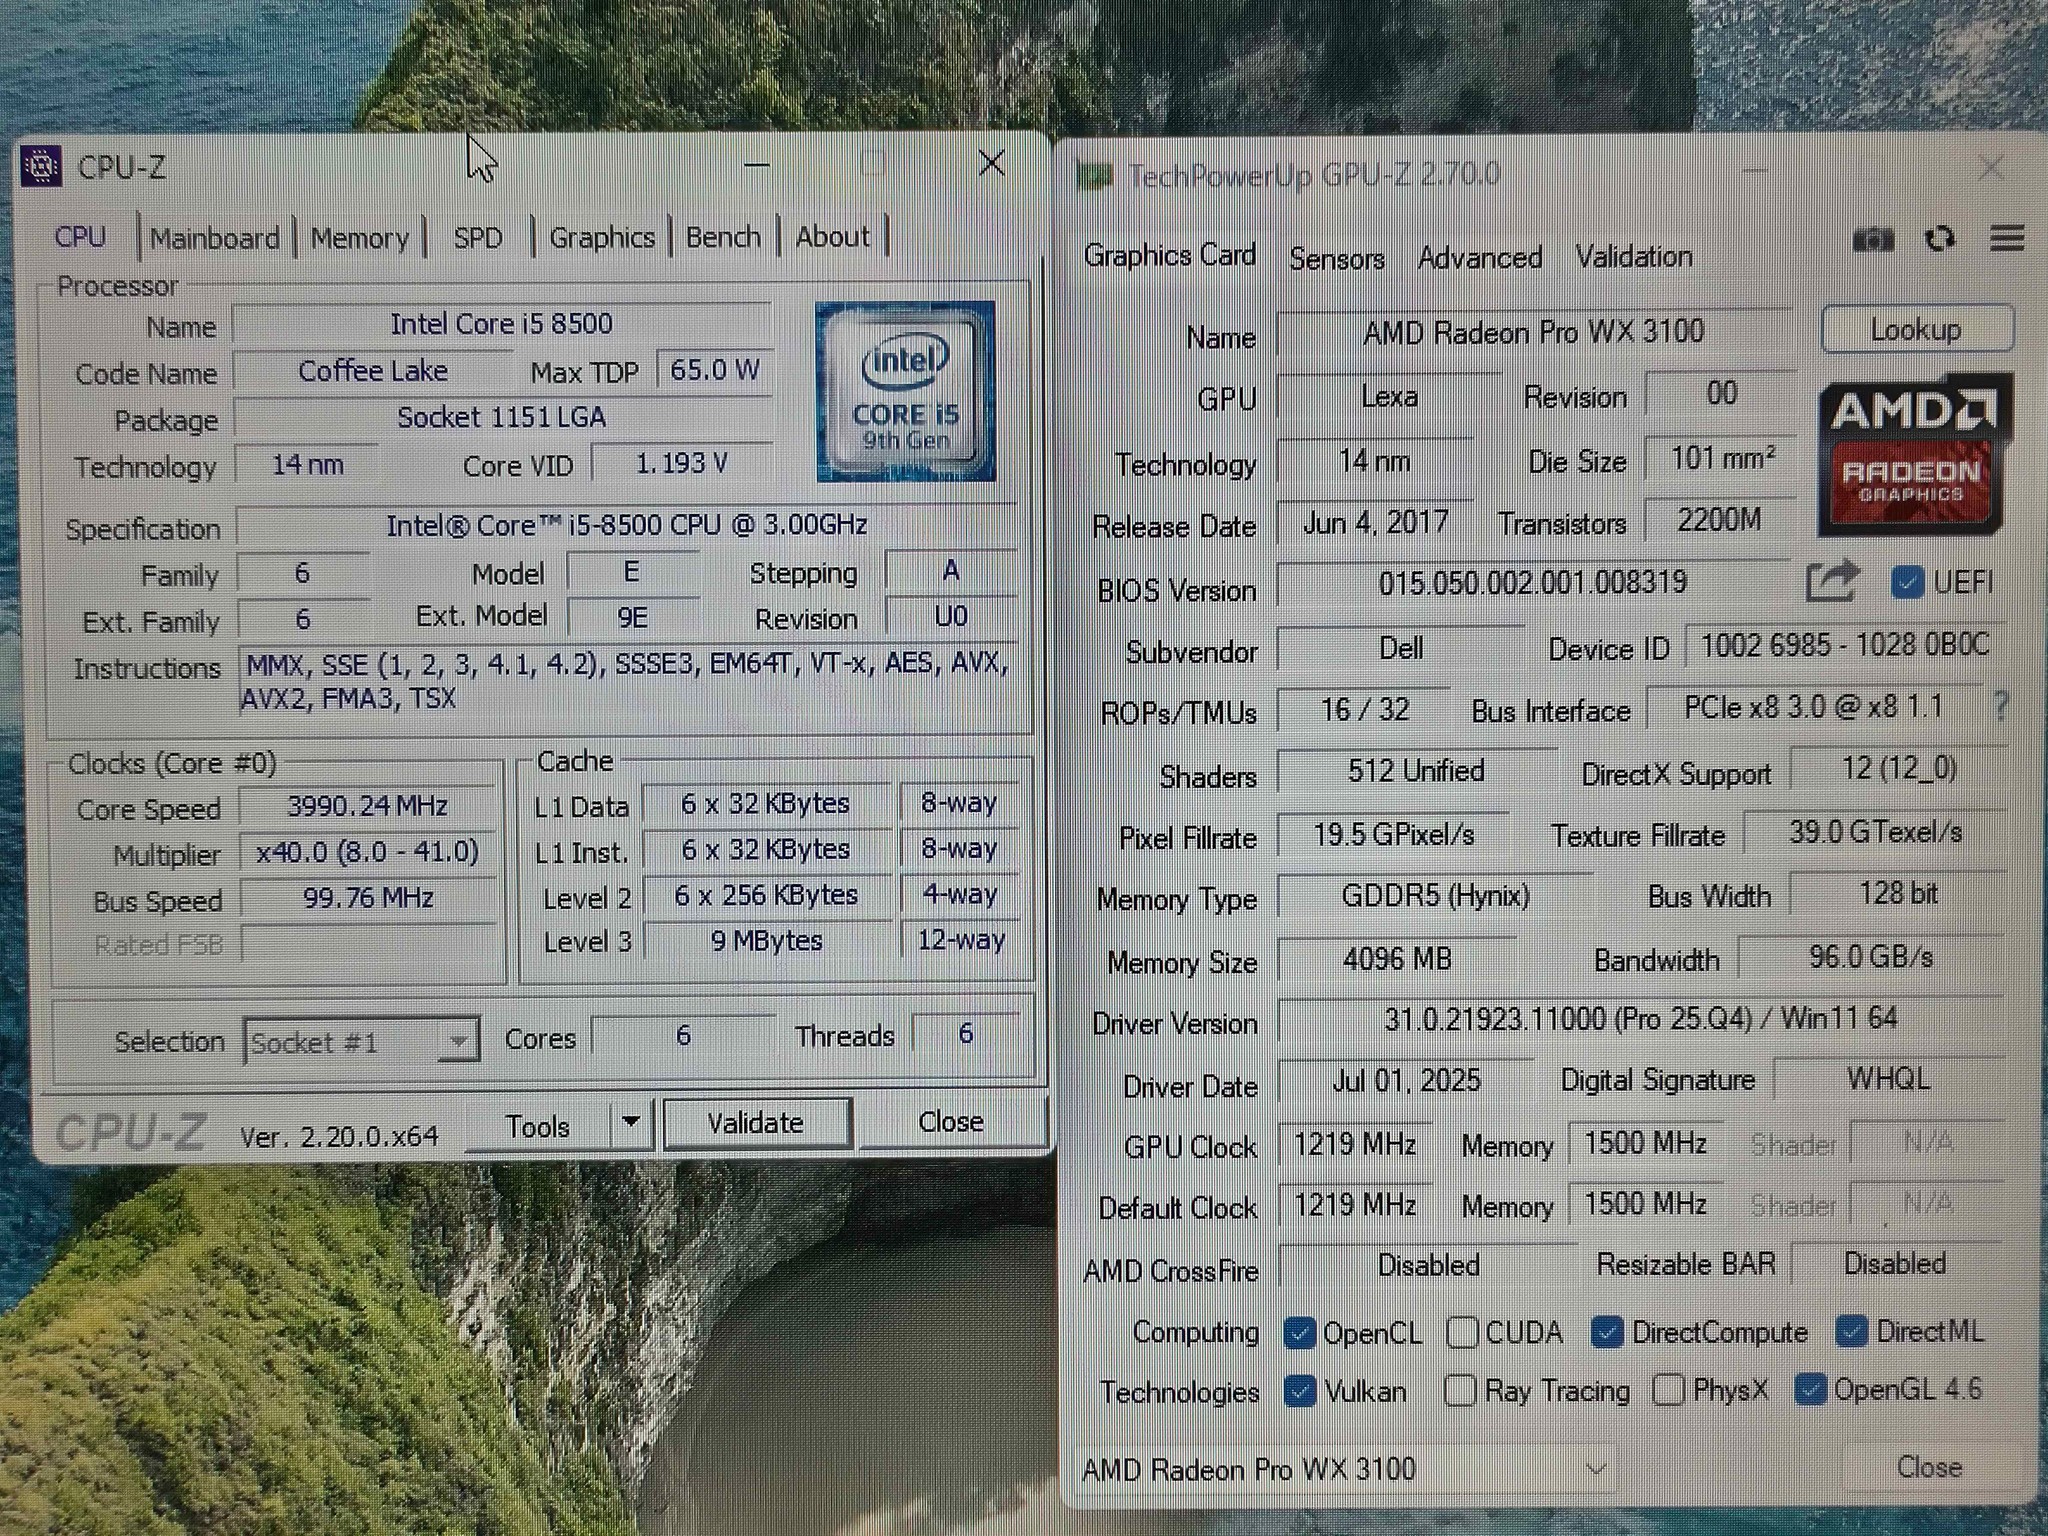Click the Tools button in CPU-Z
The image size is (2048, 1536).
pyautogui.click(x=538, y=1126)
